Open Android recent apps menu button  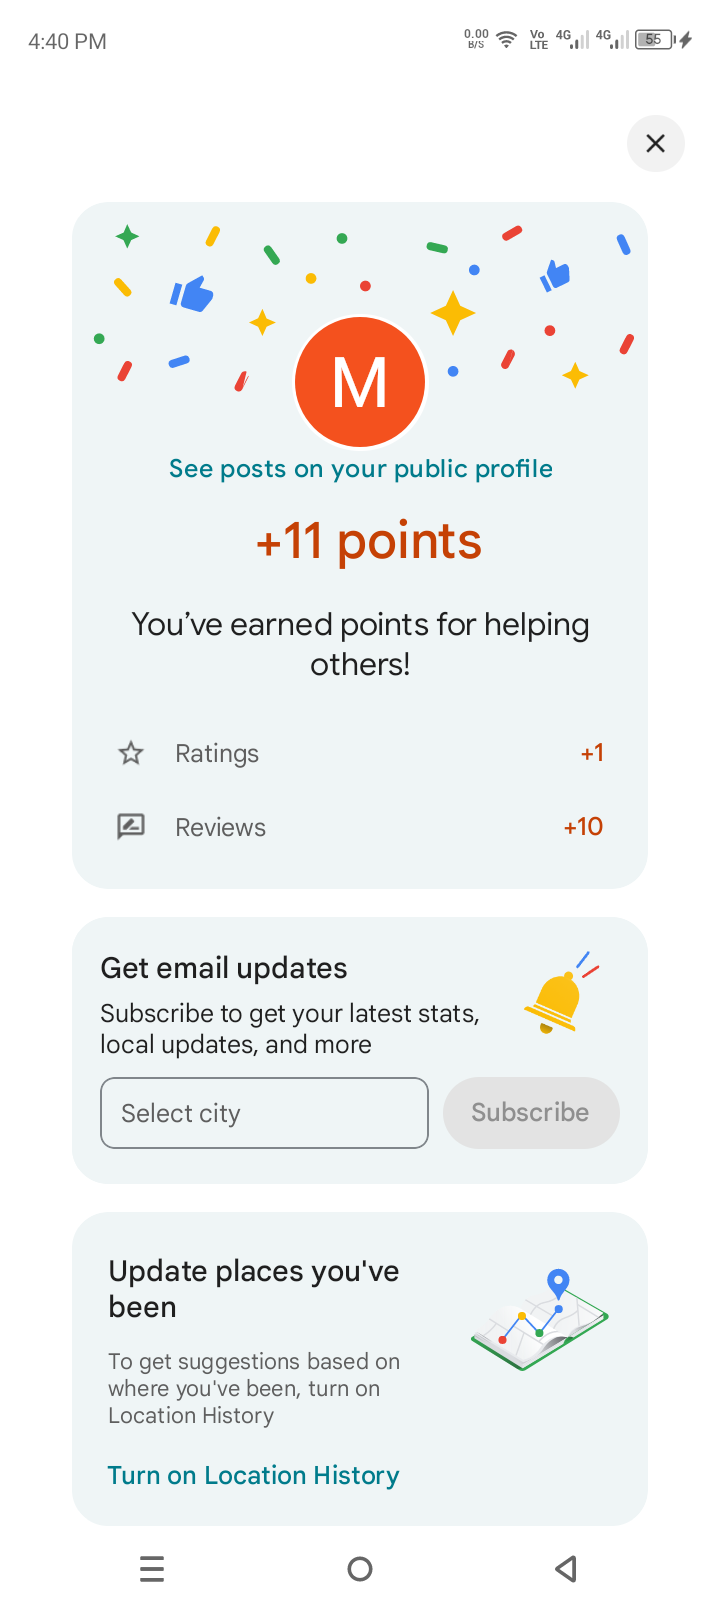coord(152,1569)
